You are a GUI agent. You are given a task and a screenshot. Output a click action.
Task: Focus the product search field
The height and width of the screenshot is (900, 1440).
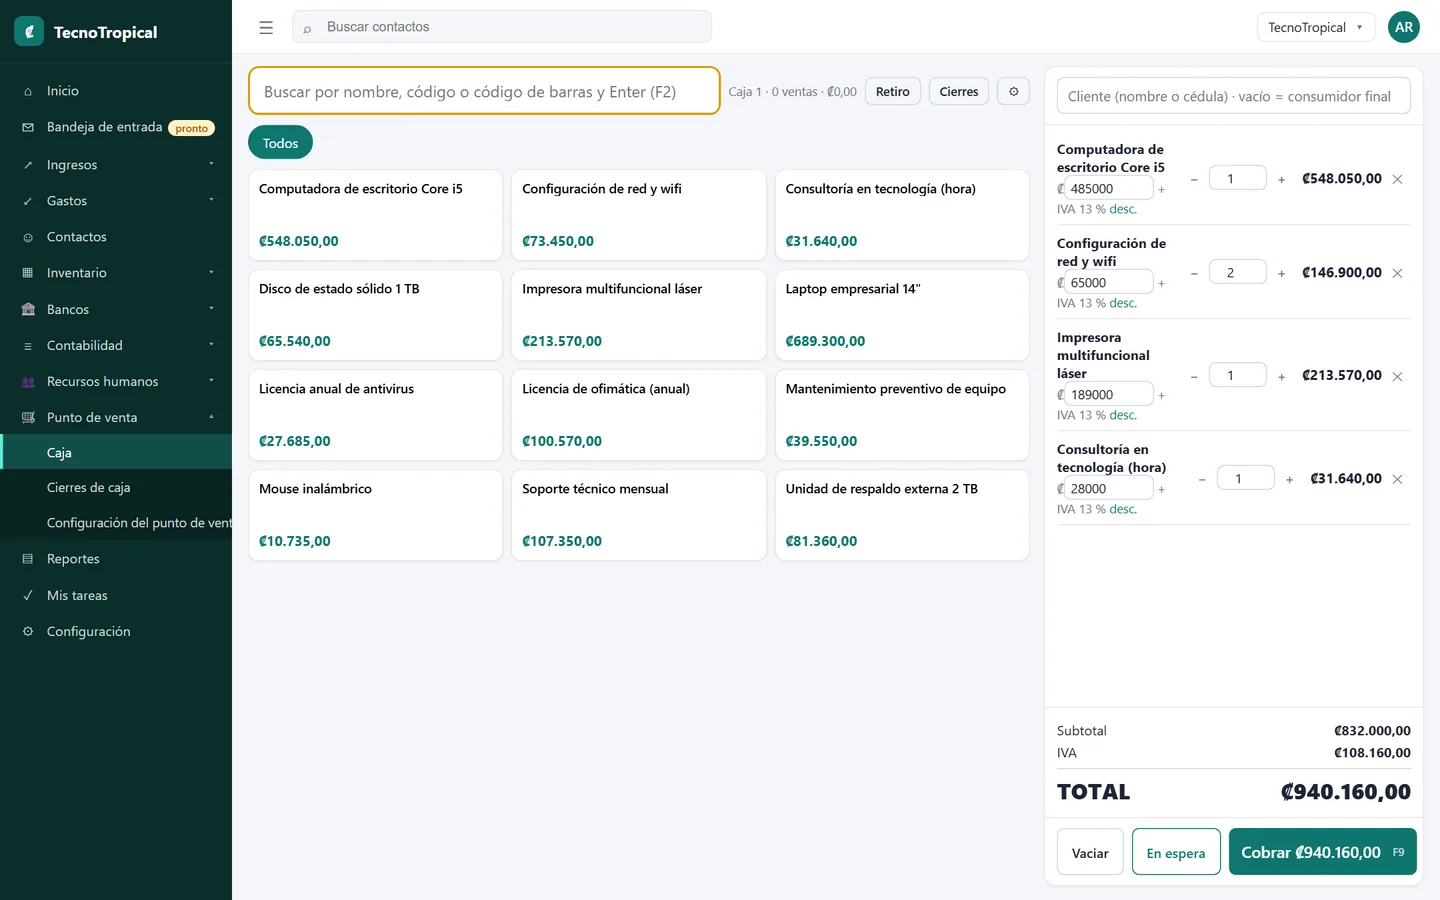point(484,91)
